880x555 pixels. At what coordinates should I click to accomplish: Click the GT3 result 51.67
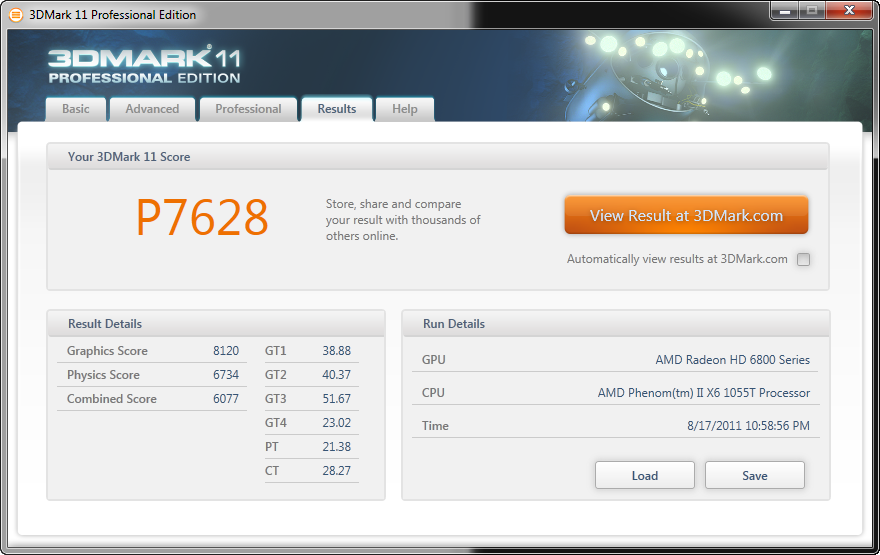(336, 399)
